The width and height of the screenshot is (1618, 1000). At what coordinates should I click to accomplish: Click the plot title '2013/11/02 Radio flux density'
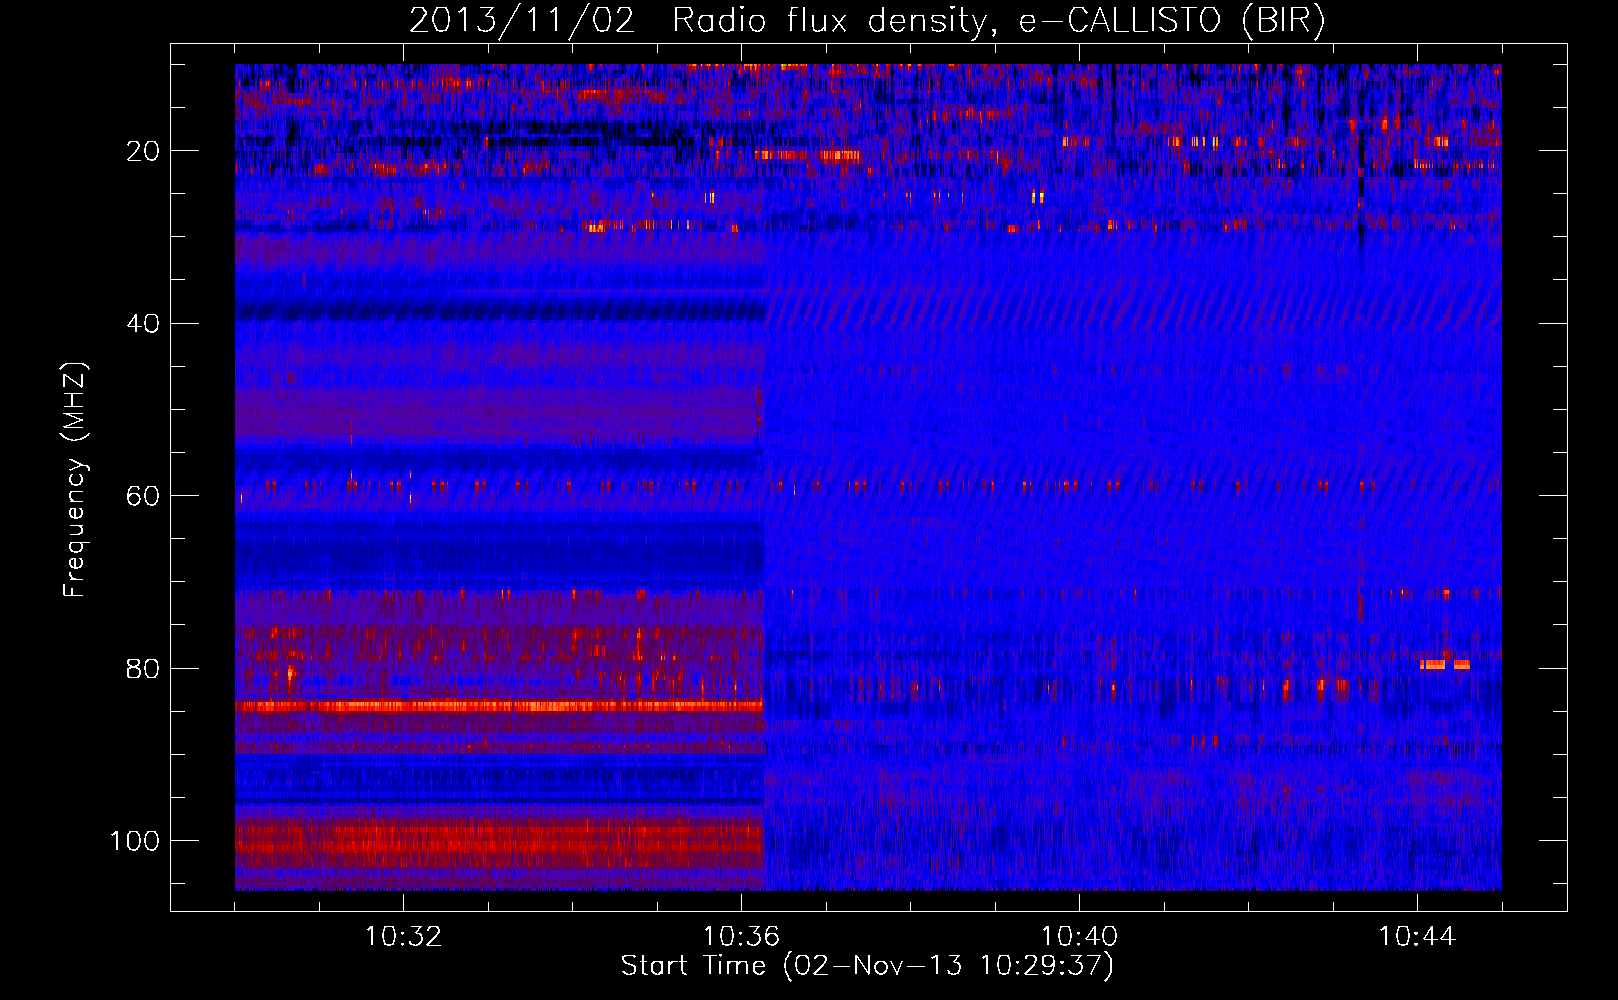(x=867, y=20)
